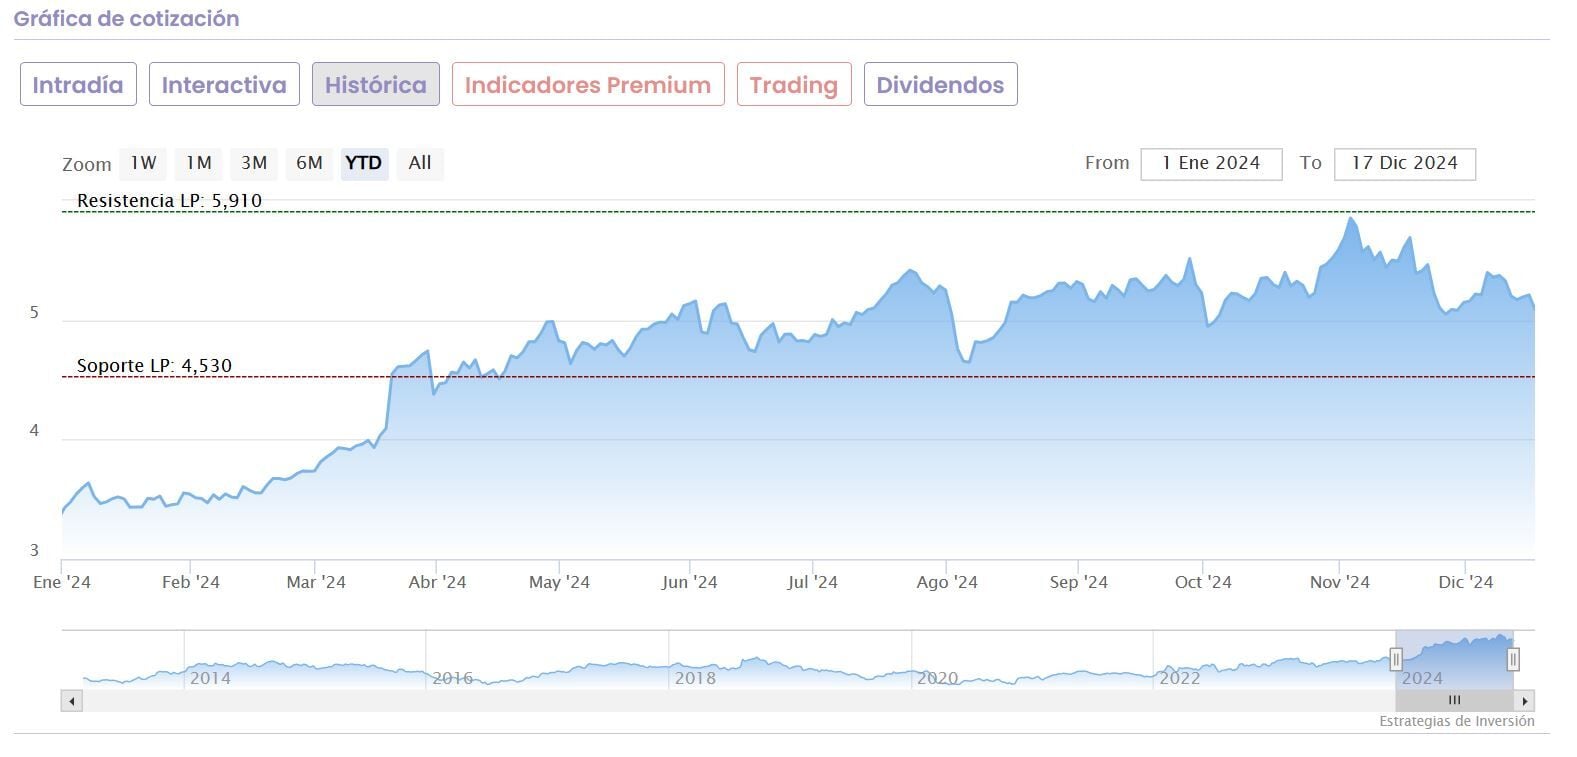Edit the From date field
Image resolution: width=1577 pixels, height=757 pixels.
pos(1210,164)
